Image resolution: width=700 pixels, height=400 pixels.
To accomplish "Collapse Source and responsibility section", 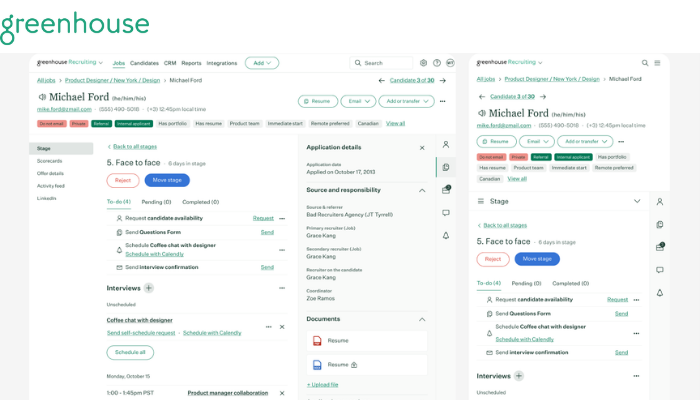I will click(x=422, y=191).
